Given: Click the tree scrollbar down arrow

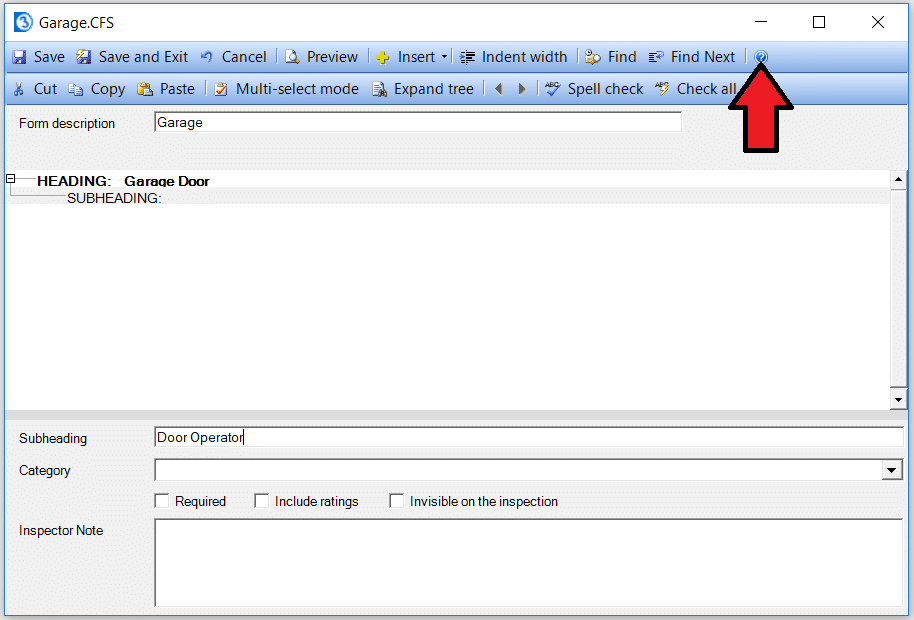Looking at the screenshot, I should (x=898, y=399).
